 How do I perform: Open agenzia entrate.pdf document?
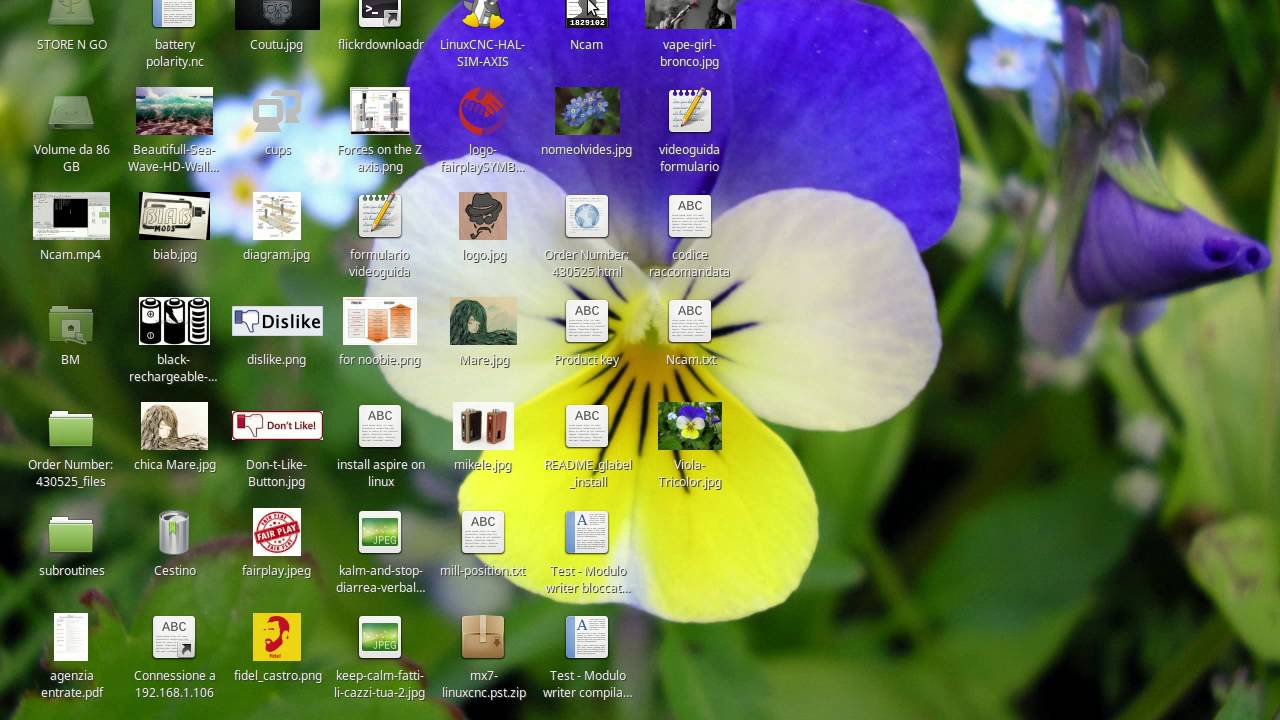71,637
